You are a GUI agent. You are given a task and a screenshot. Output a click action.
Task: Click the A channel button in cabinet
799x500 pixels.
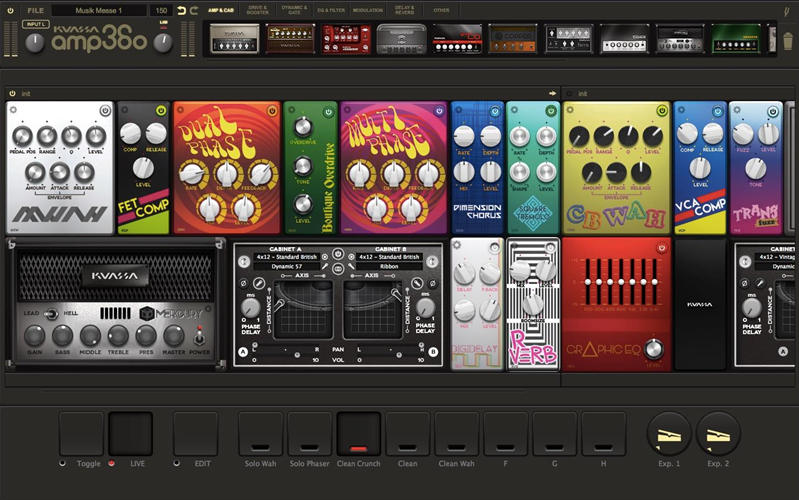[x=243, y=352]
